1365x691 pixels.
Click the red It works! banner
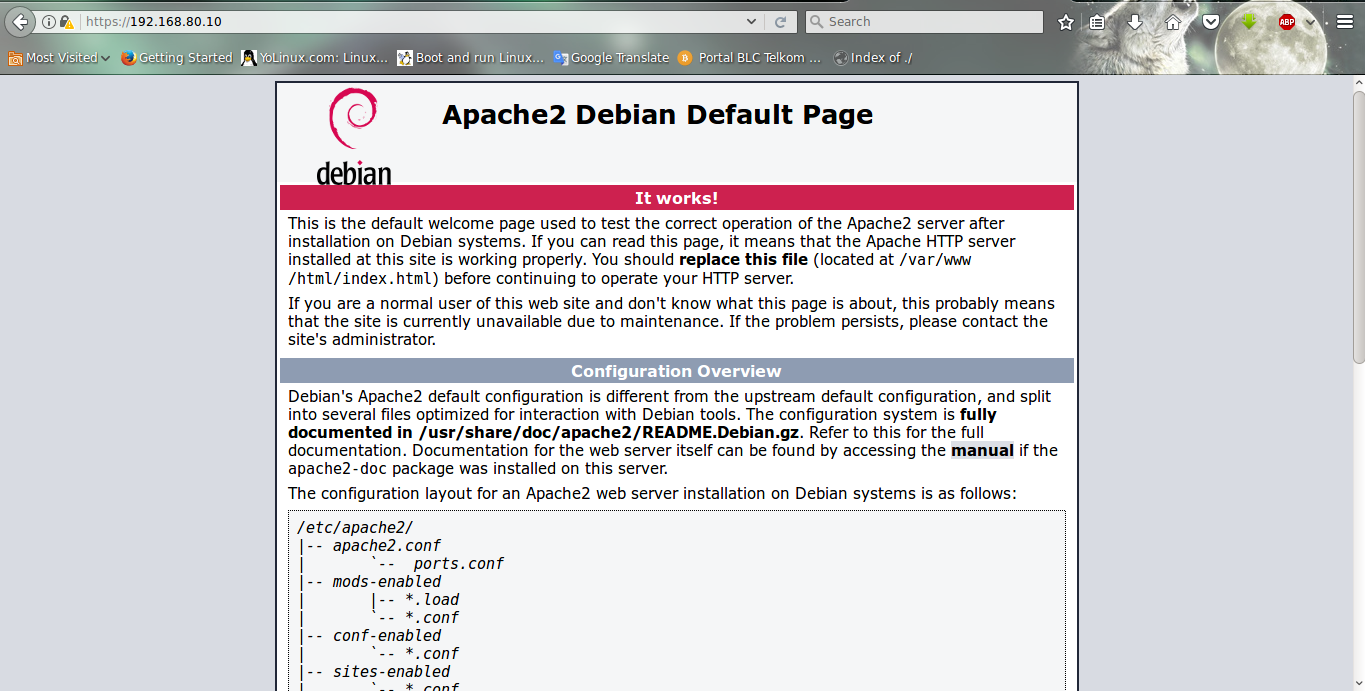(677, 198)
